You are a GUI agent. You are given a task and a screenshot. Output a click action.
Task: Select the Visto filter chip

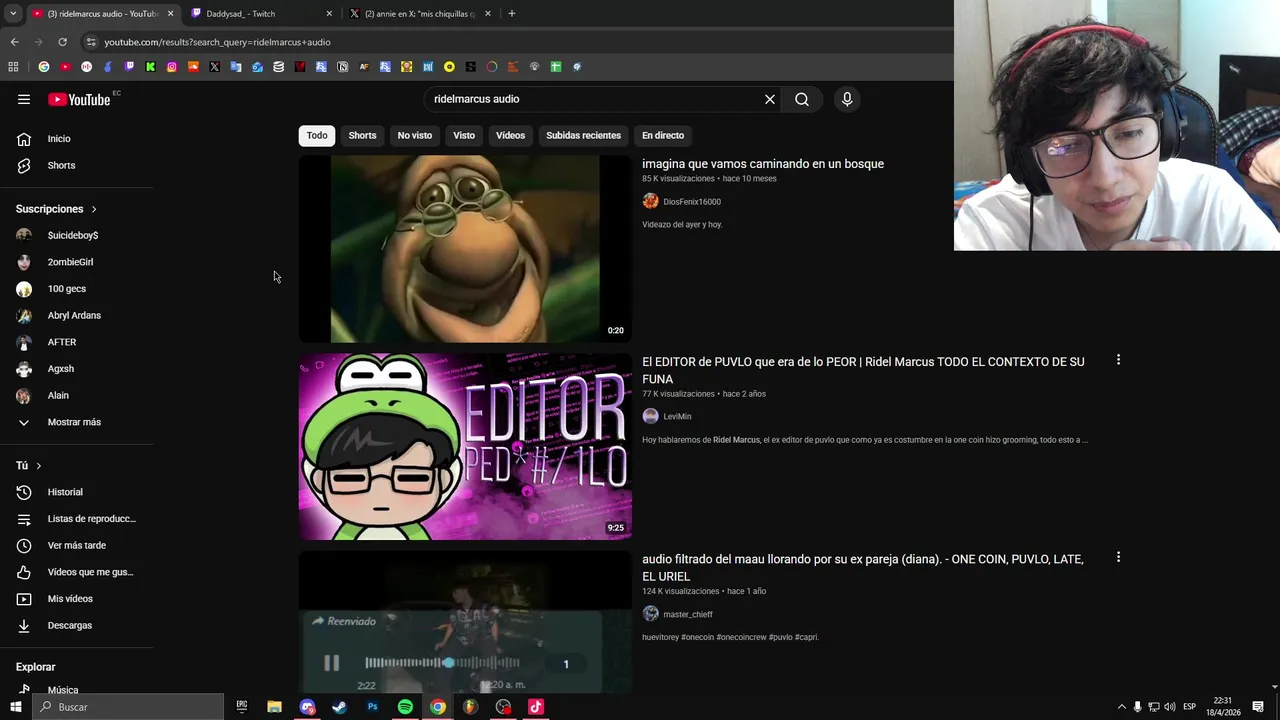point(464,135)
